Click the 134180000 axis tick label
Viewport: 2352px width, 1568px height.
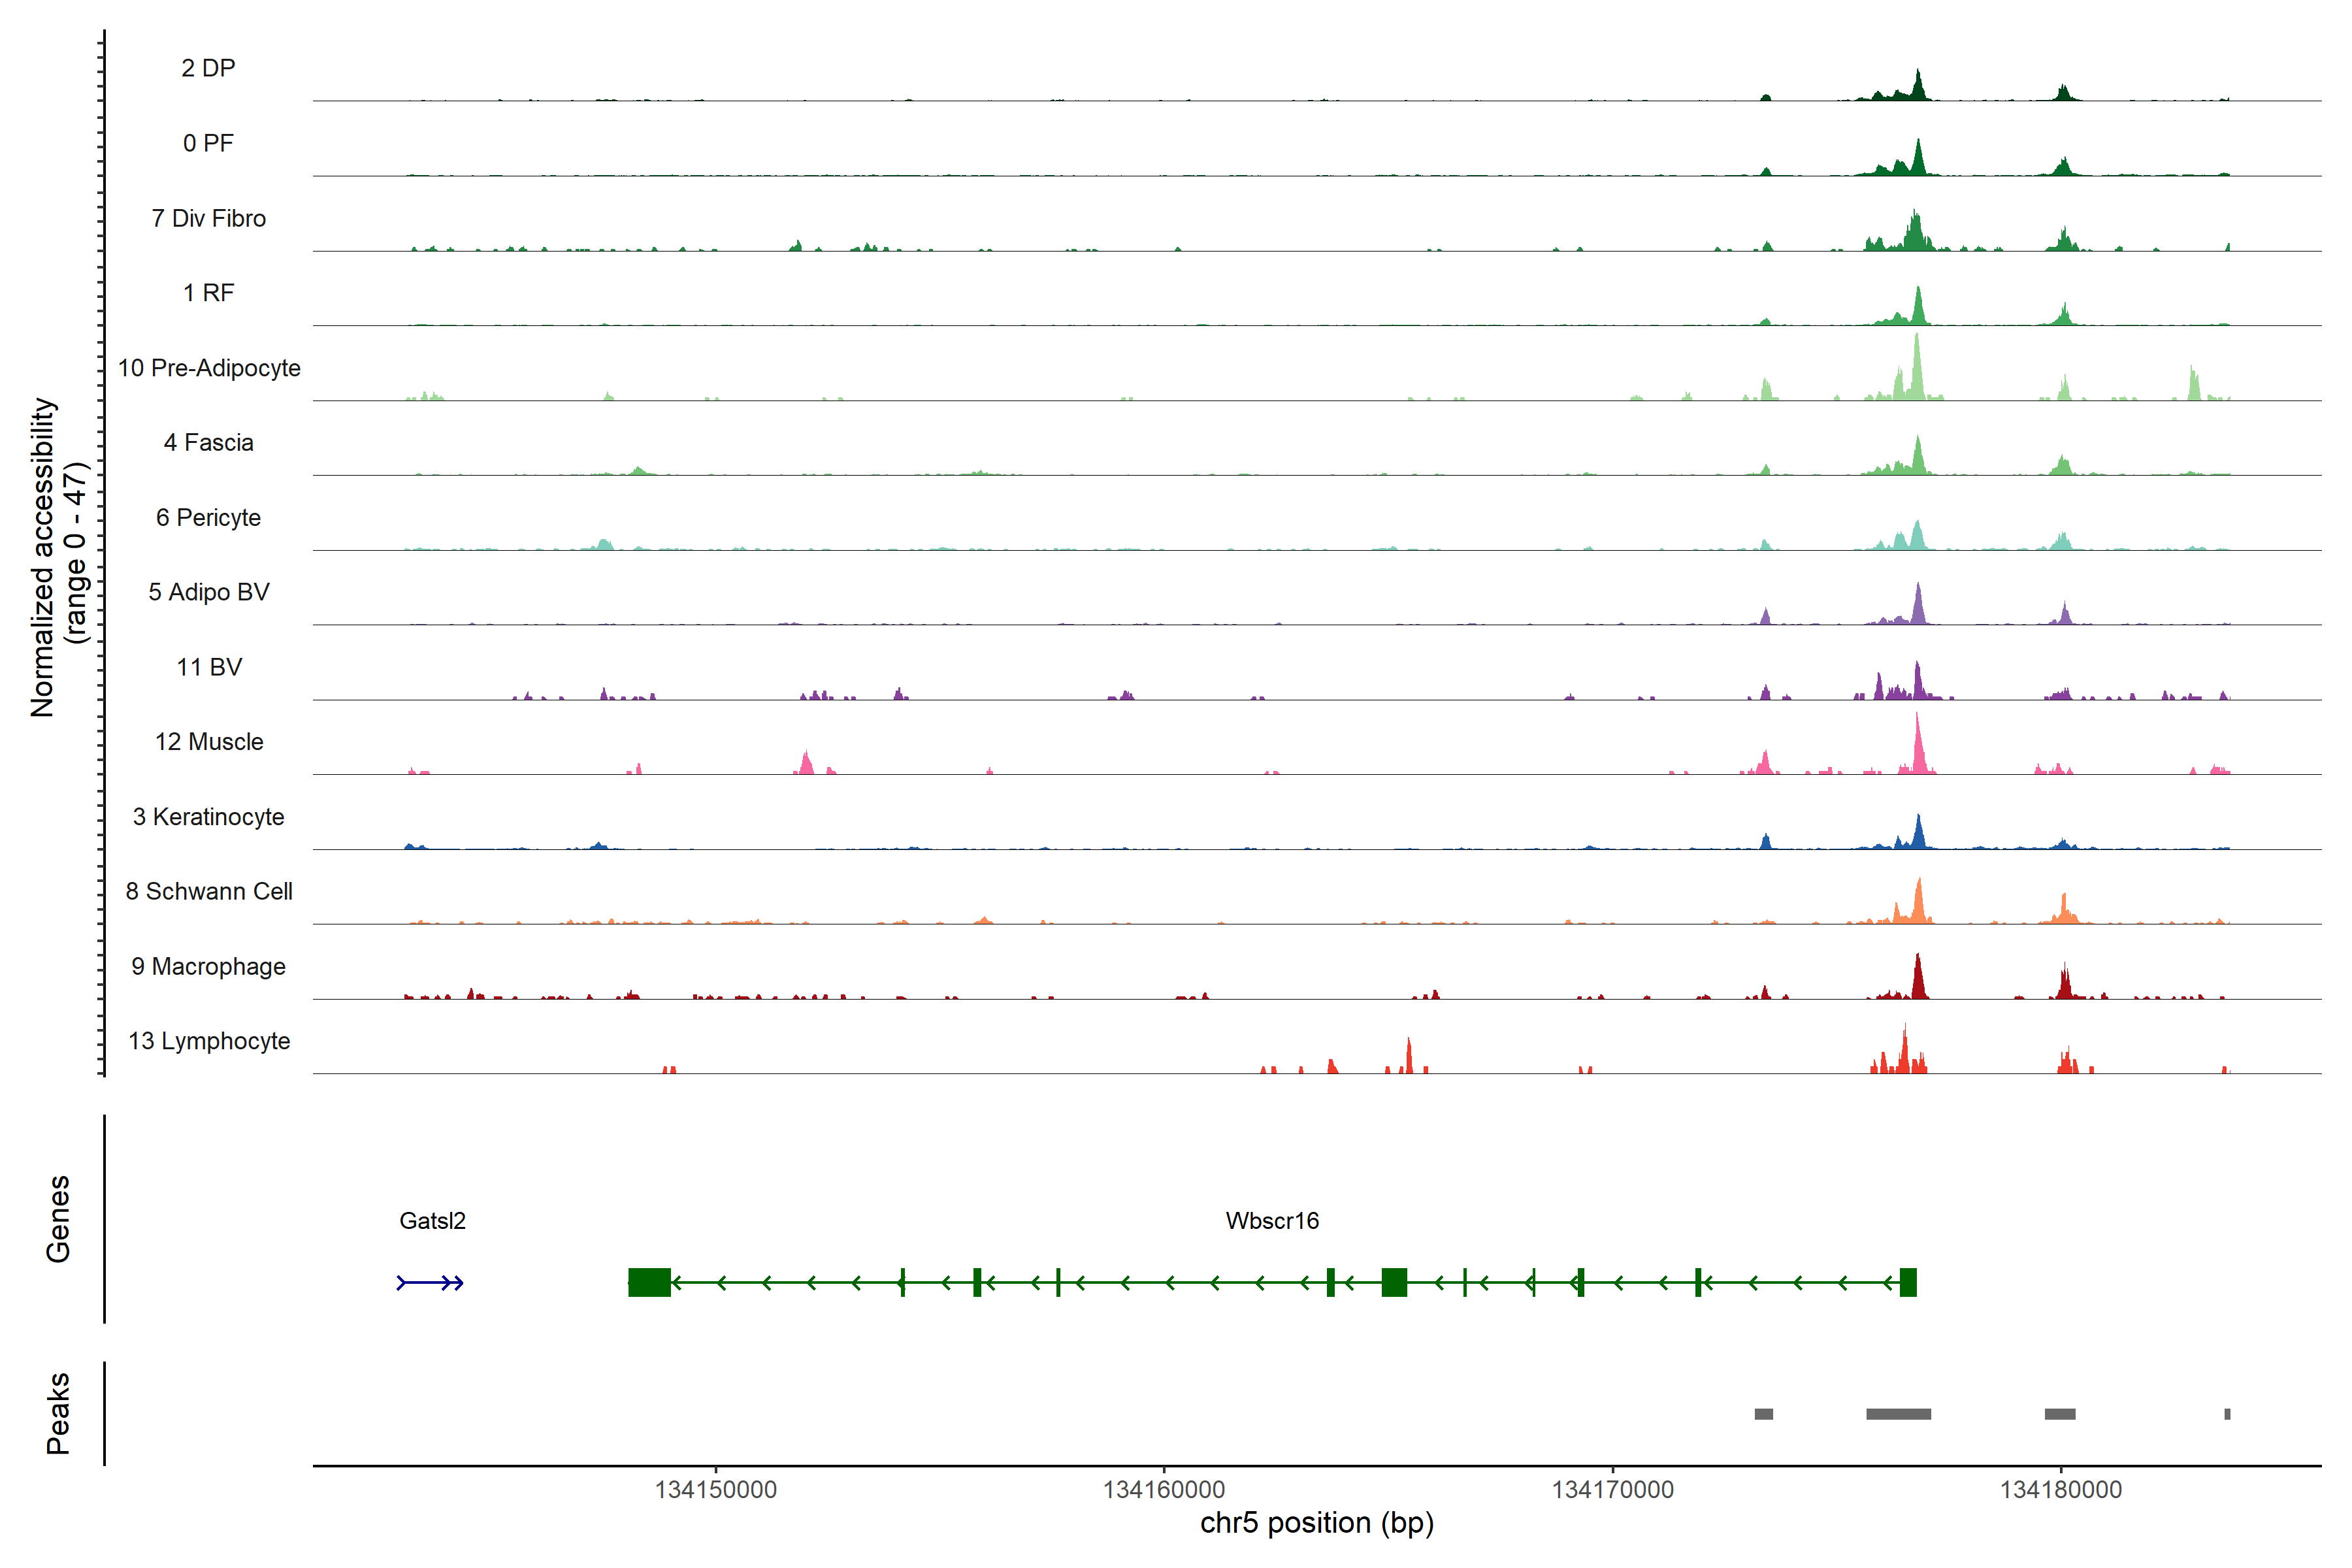(2060, 1490)
